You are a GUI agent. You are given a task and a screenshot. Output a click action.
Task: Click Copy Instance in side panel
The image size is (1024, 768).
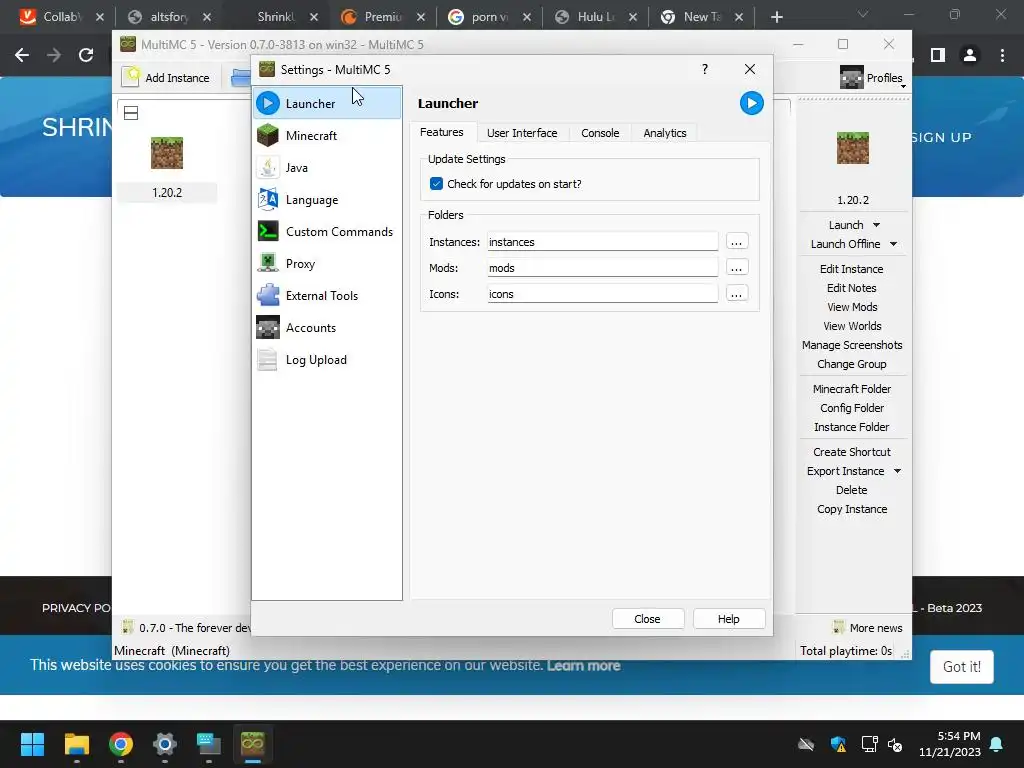click(x=852, y=509)
